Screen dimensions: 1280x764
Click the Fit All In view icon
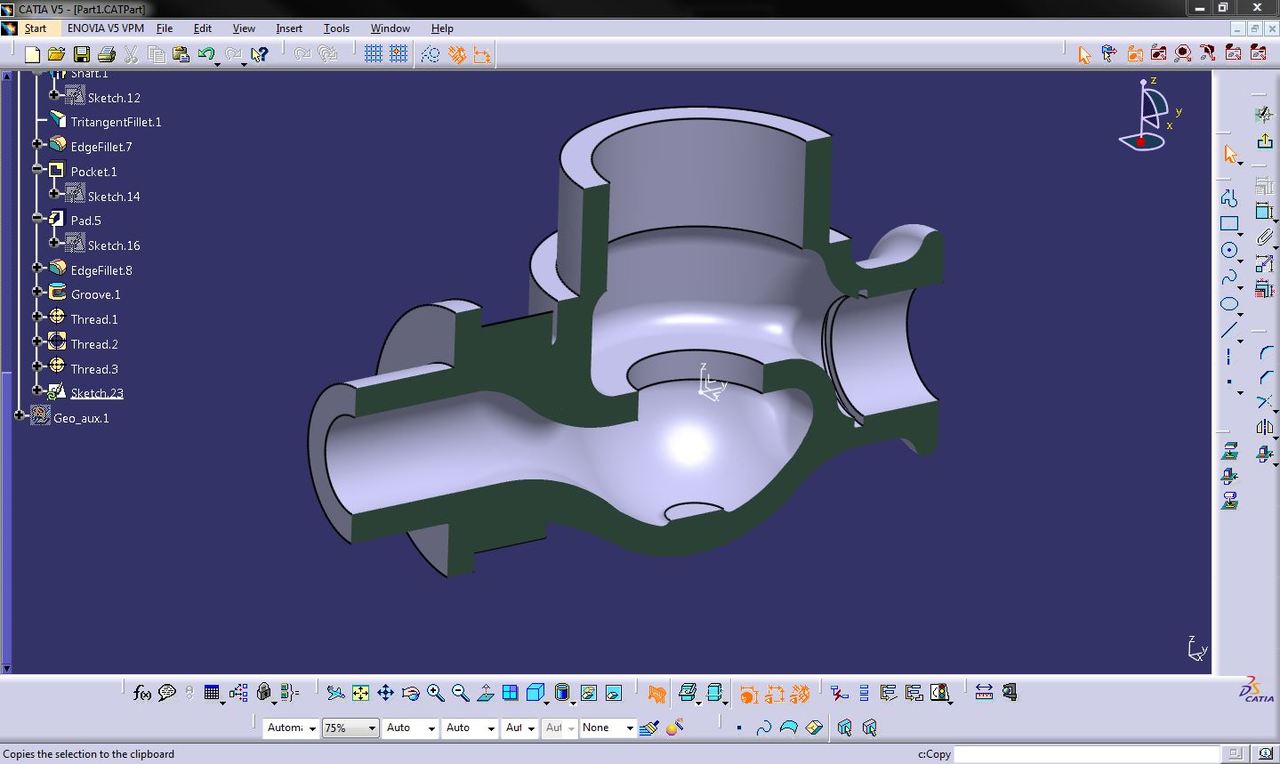click(x=360, y=692)
